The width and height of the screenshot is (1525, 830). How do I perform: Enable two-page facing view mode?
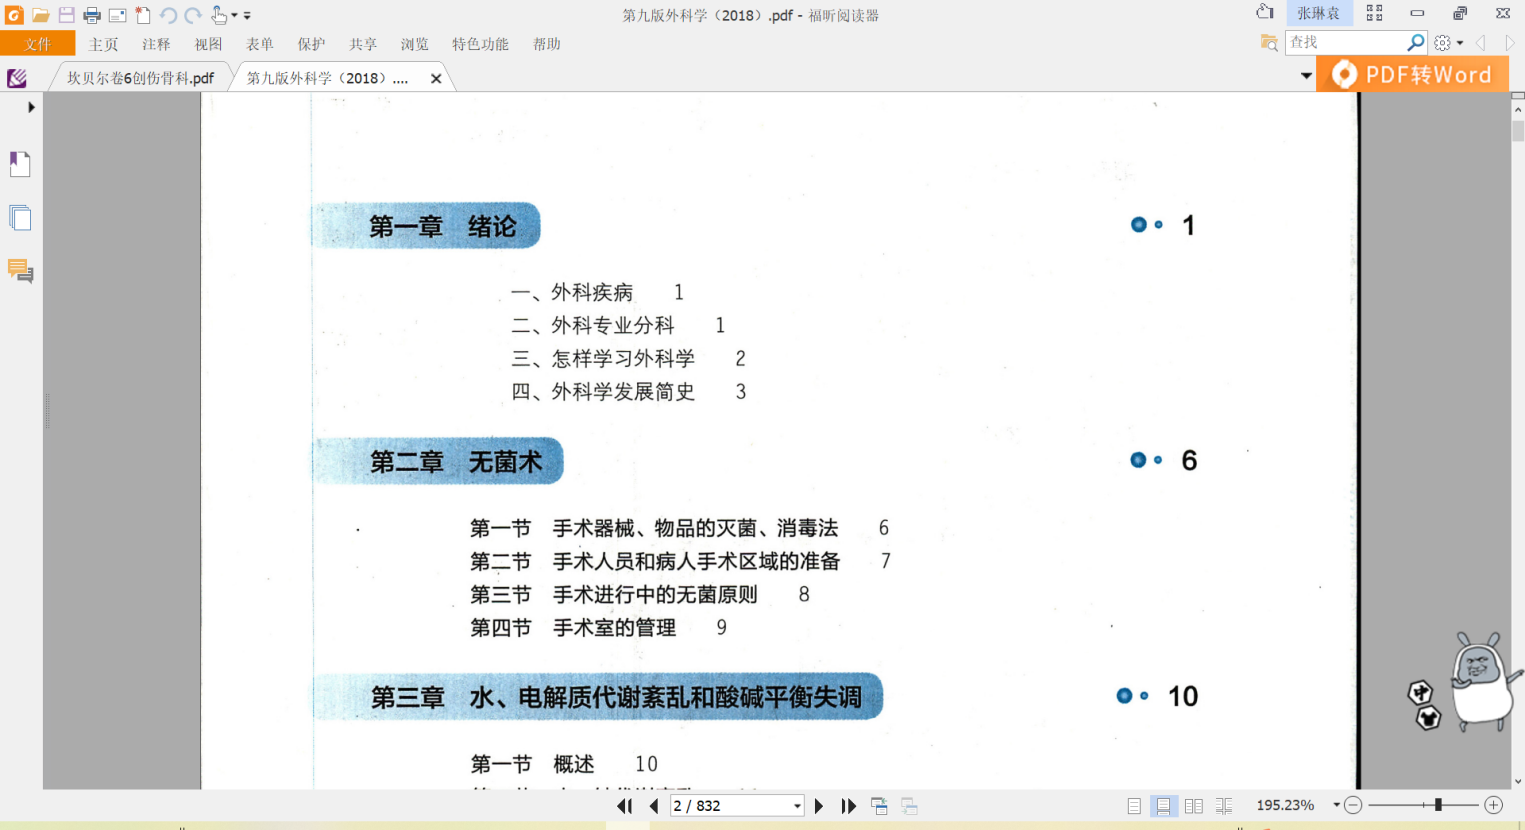(x=1194, y=806)
